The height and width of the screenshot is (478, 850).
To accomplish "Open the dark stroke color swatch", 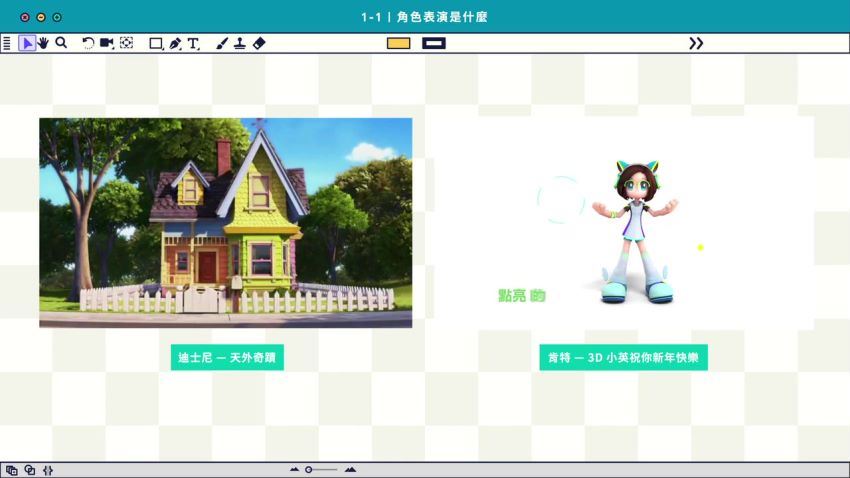I will tap(434, 43).
